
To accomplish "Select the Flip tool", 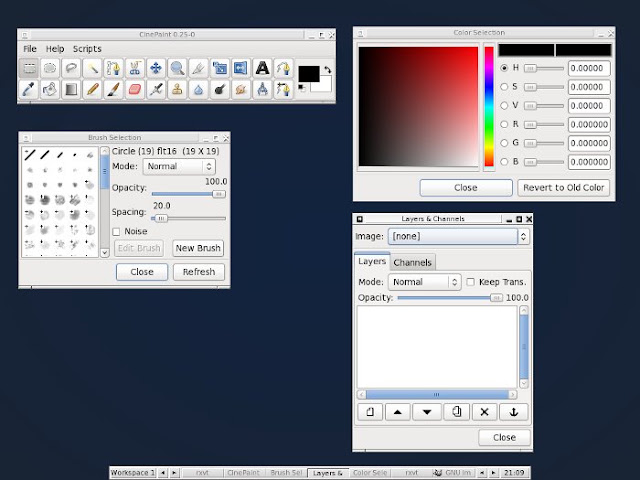I will 241,68.
